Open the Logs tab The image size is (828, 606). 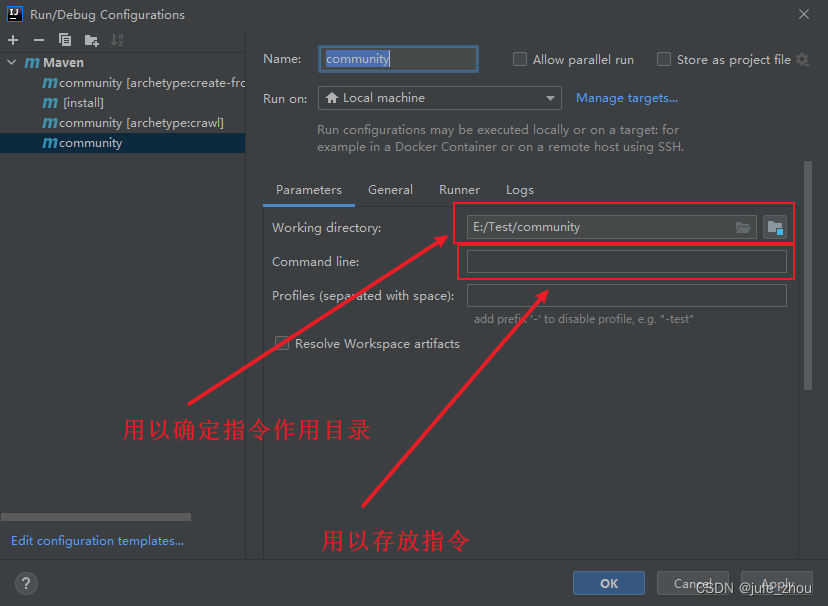click(520, 190)
